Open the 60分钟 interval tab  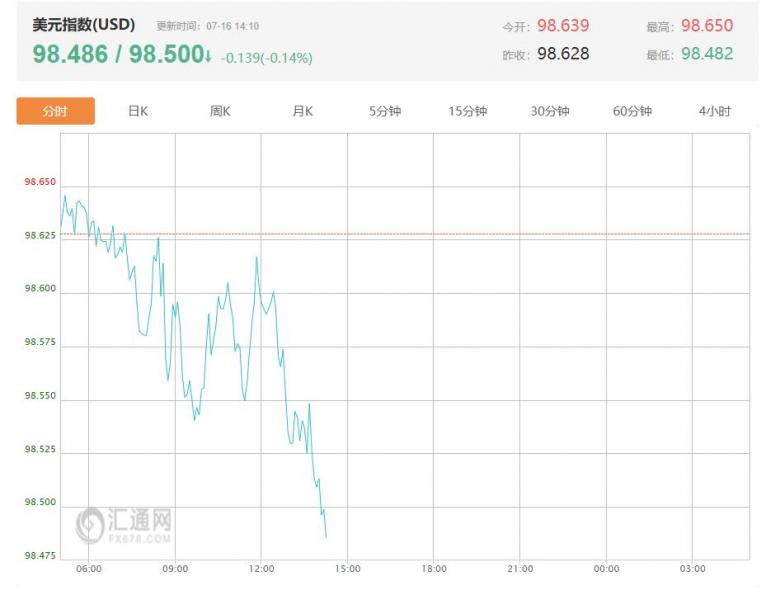[632, 111]
